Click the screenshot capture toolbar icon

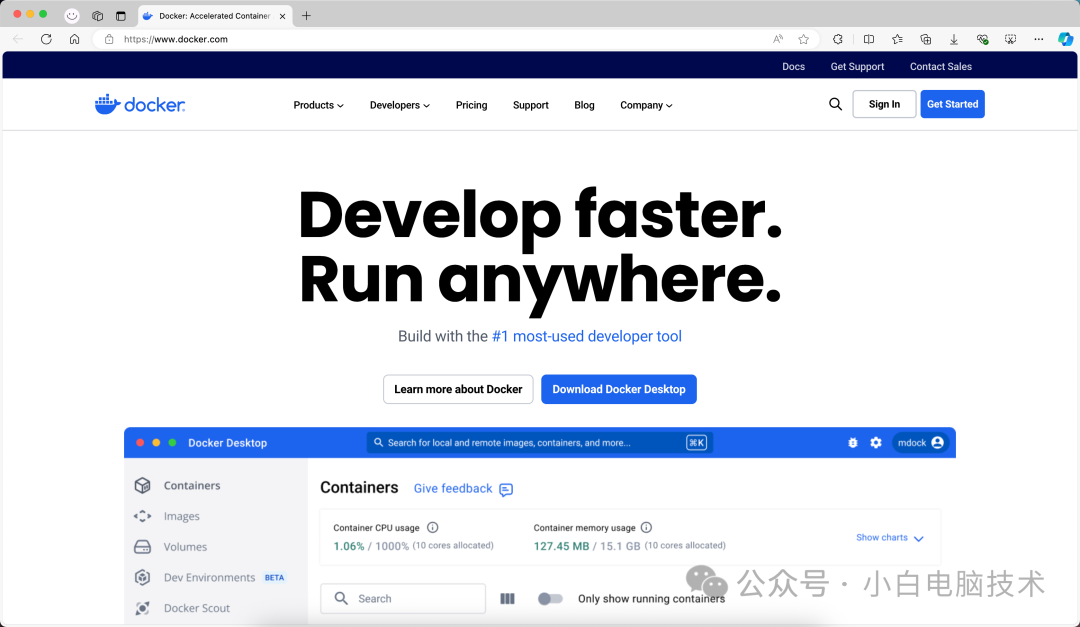pos(1010,39)
